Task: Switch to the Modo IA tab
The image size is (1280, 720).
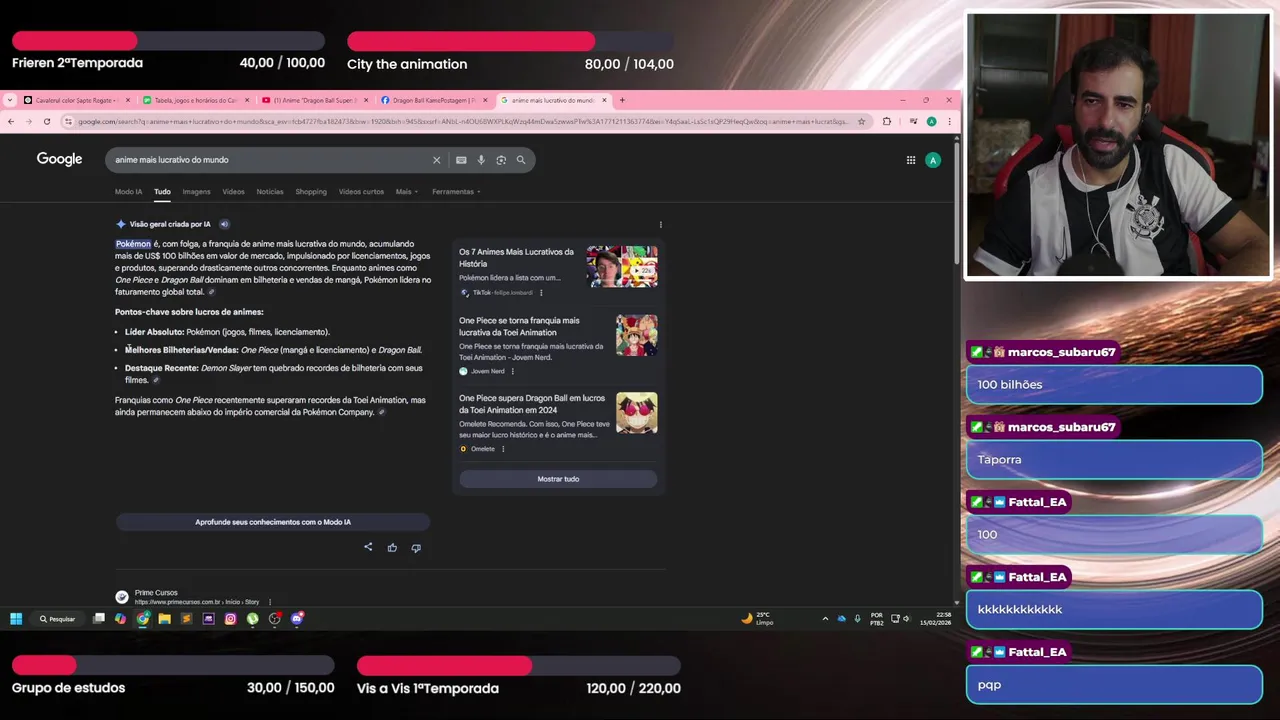Action: (128, 192)
